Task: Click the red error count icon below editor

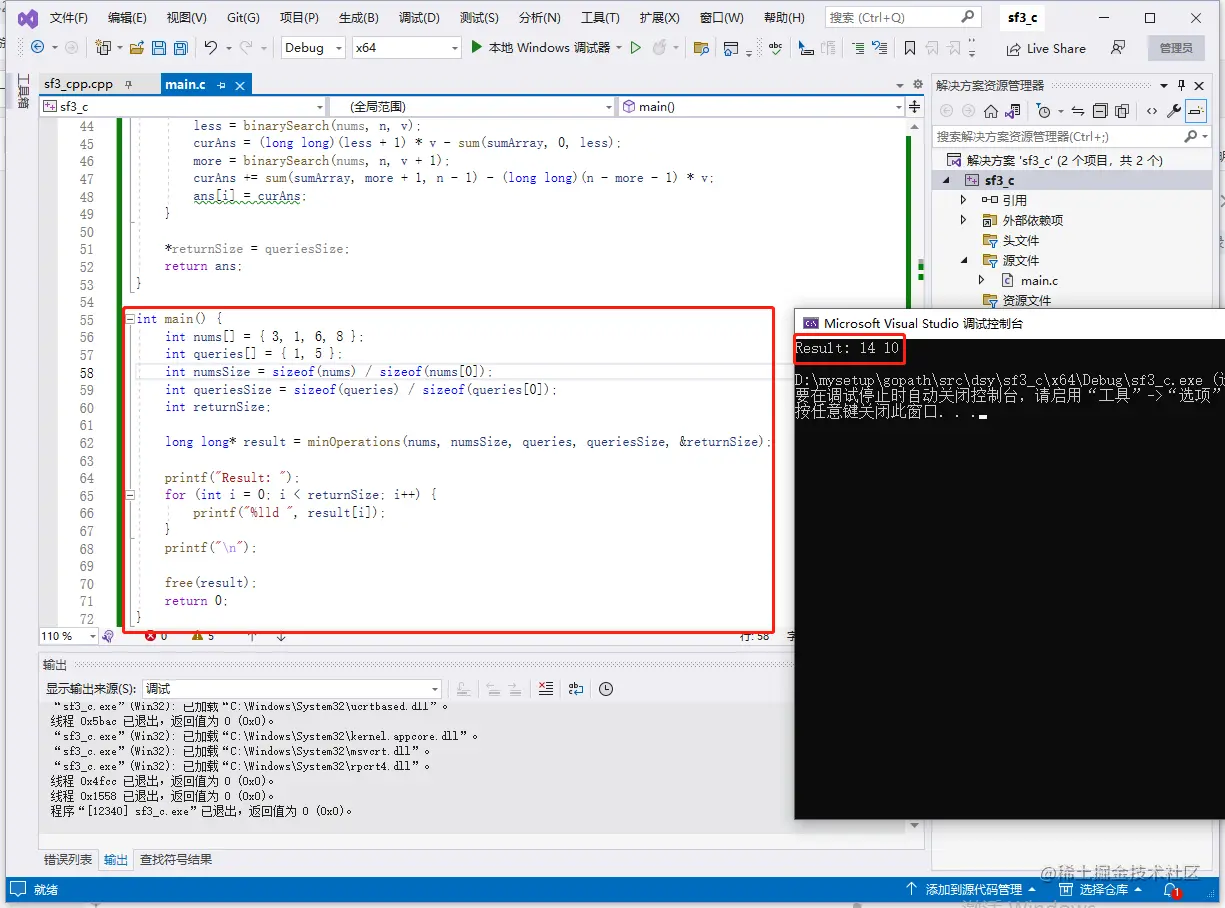Action: point(151,636)
